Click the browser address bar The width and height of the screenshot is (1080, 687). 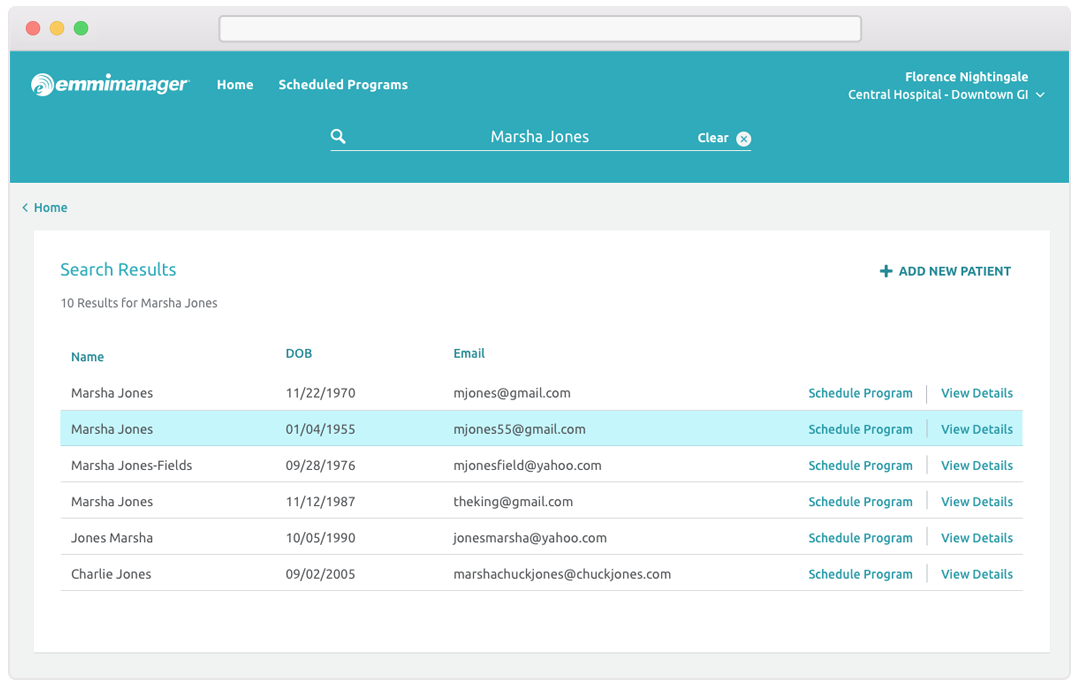(540, 28)
